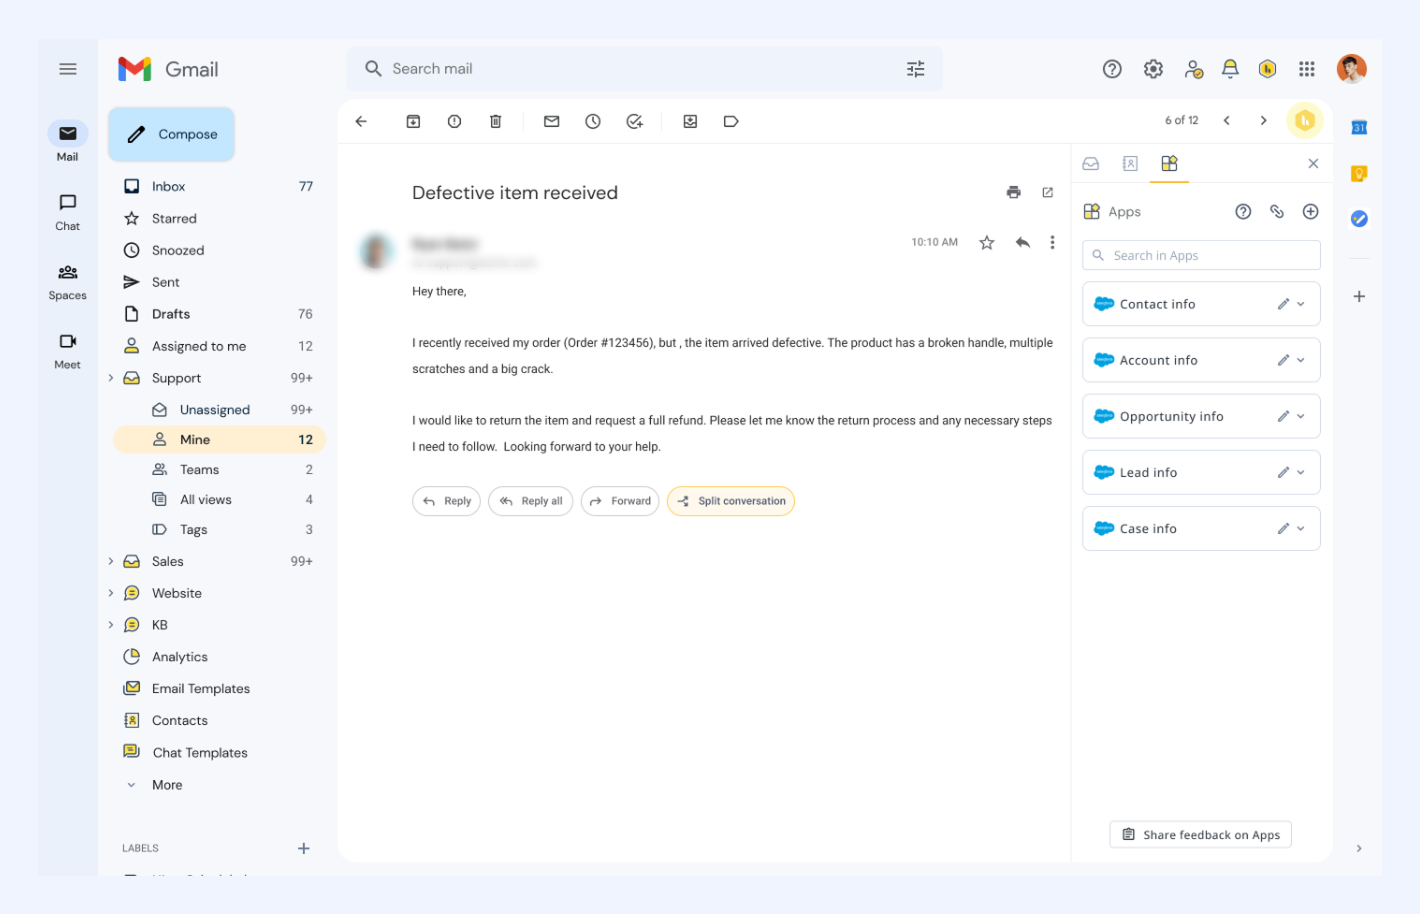Snooze this email with clock icon

(x=593, y=121)
